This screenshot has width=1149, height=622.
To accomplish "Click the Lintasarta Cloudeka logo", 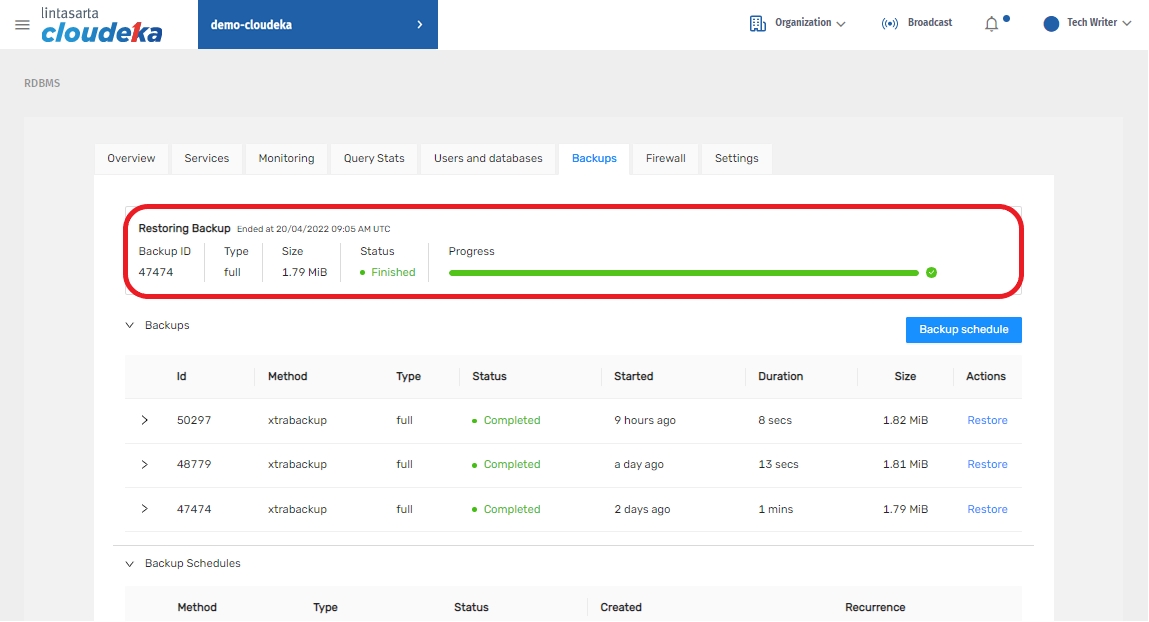I will click(101, 25).
